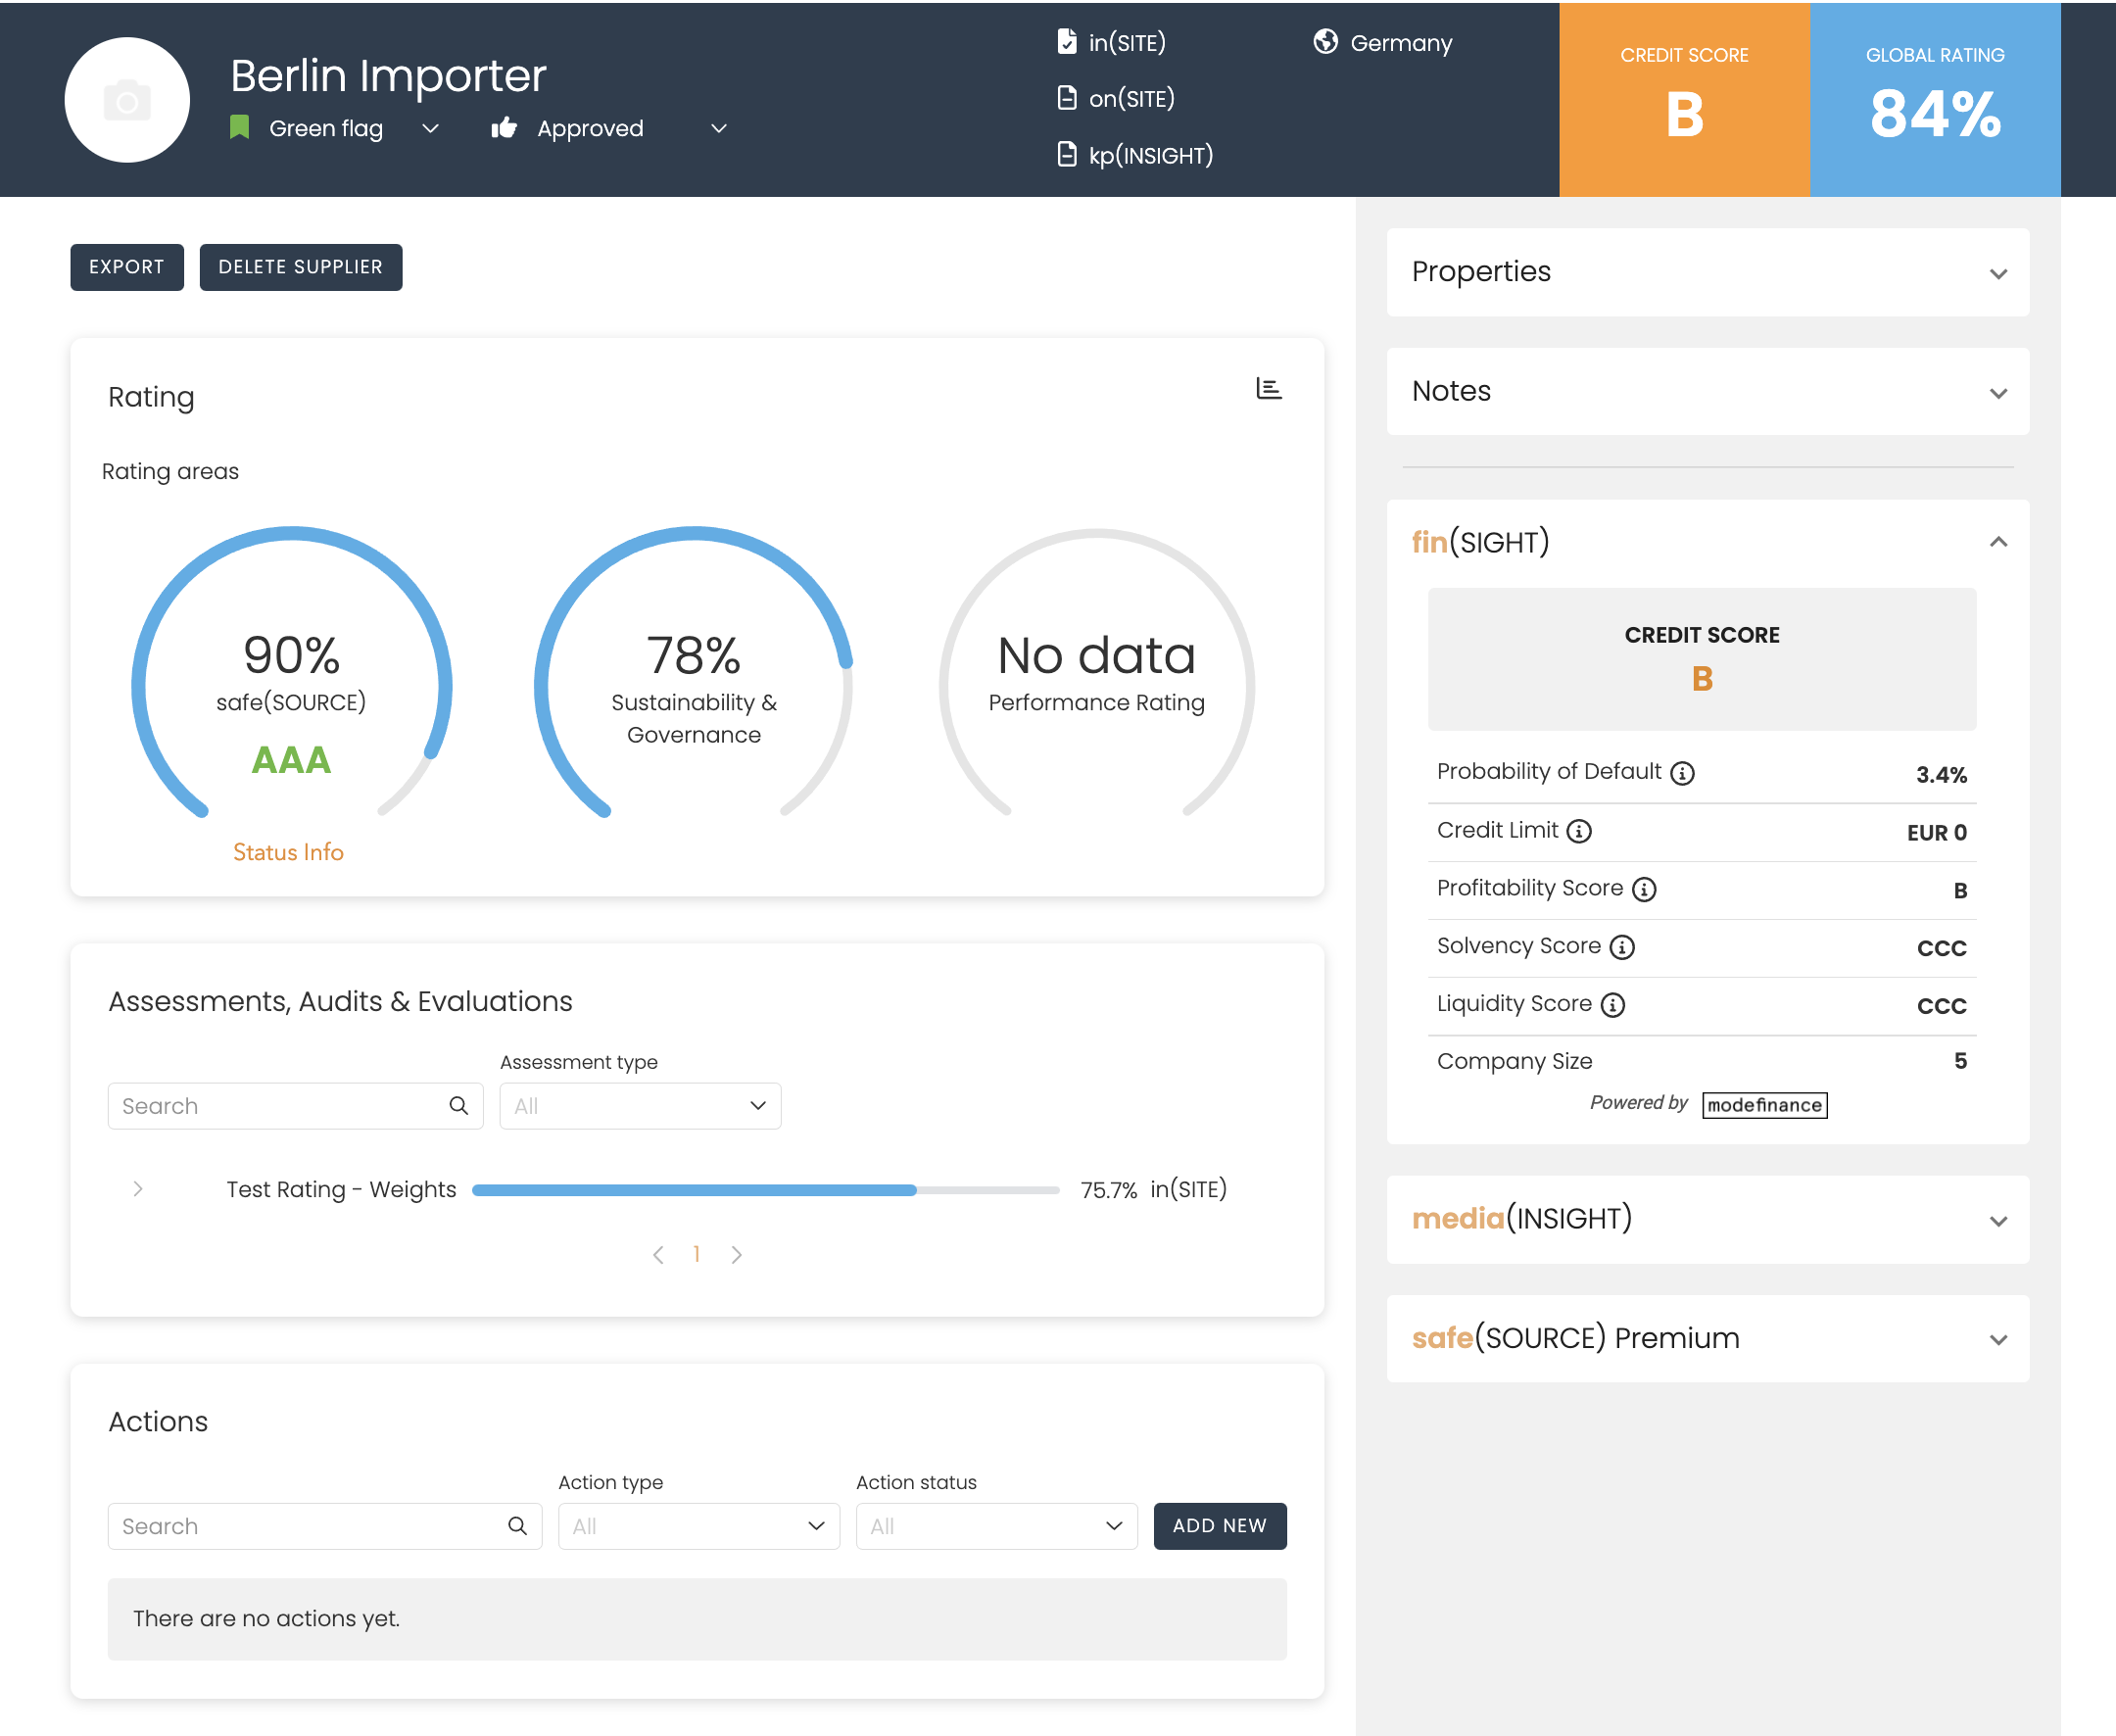Click the DELETE SUPPLIER button
This screenshot has height=1736, width=2116.
[x=301, y=267]
